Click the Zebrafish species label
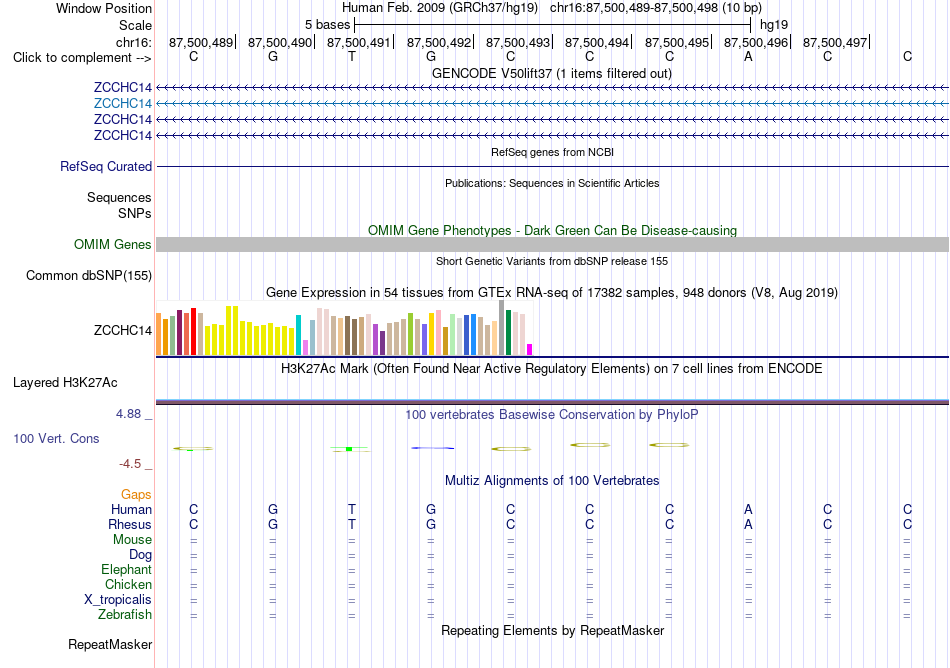Screen dimensions: 950x668 point(125,615)
